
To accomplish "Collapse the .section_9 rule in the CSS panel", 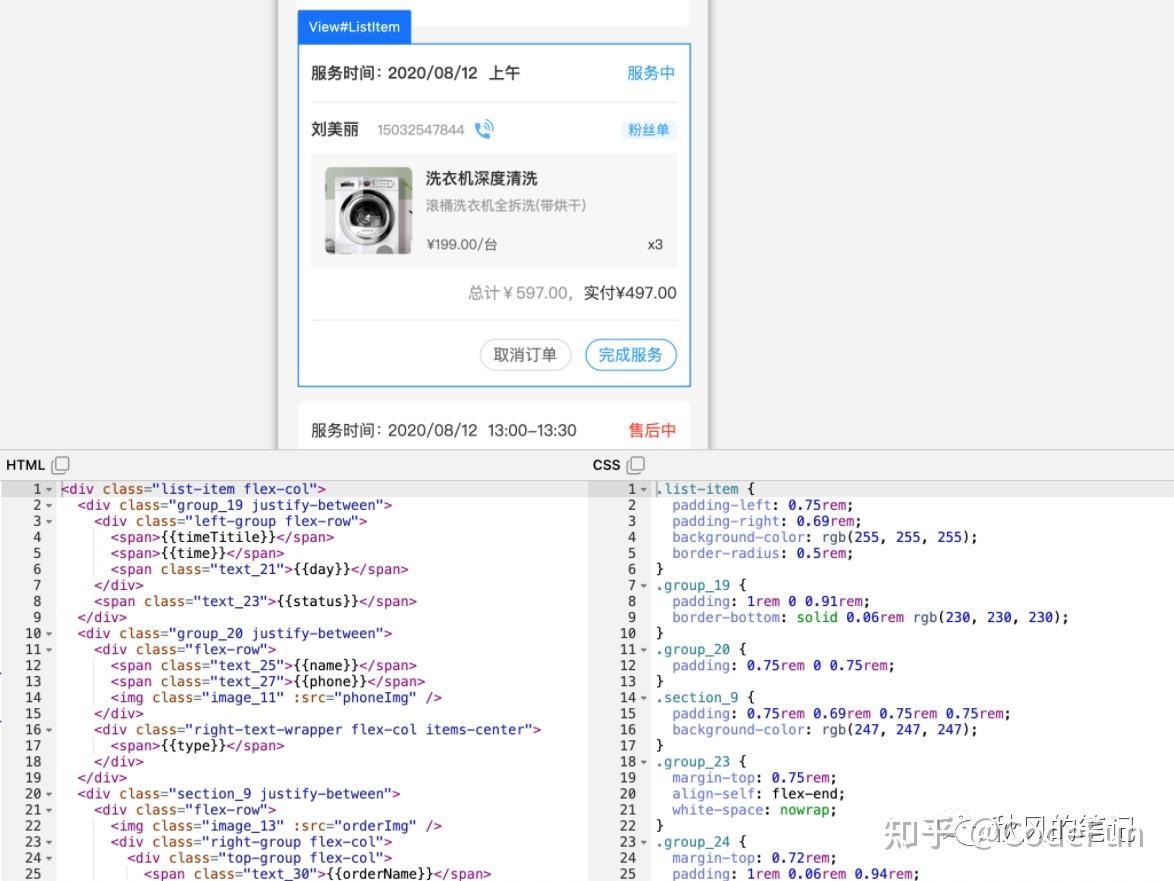I will click(645, 697).
